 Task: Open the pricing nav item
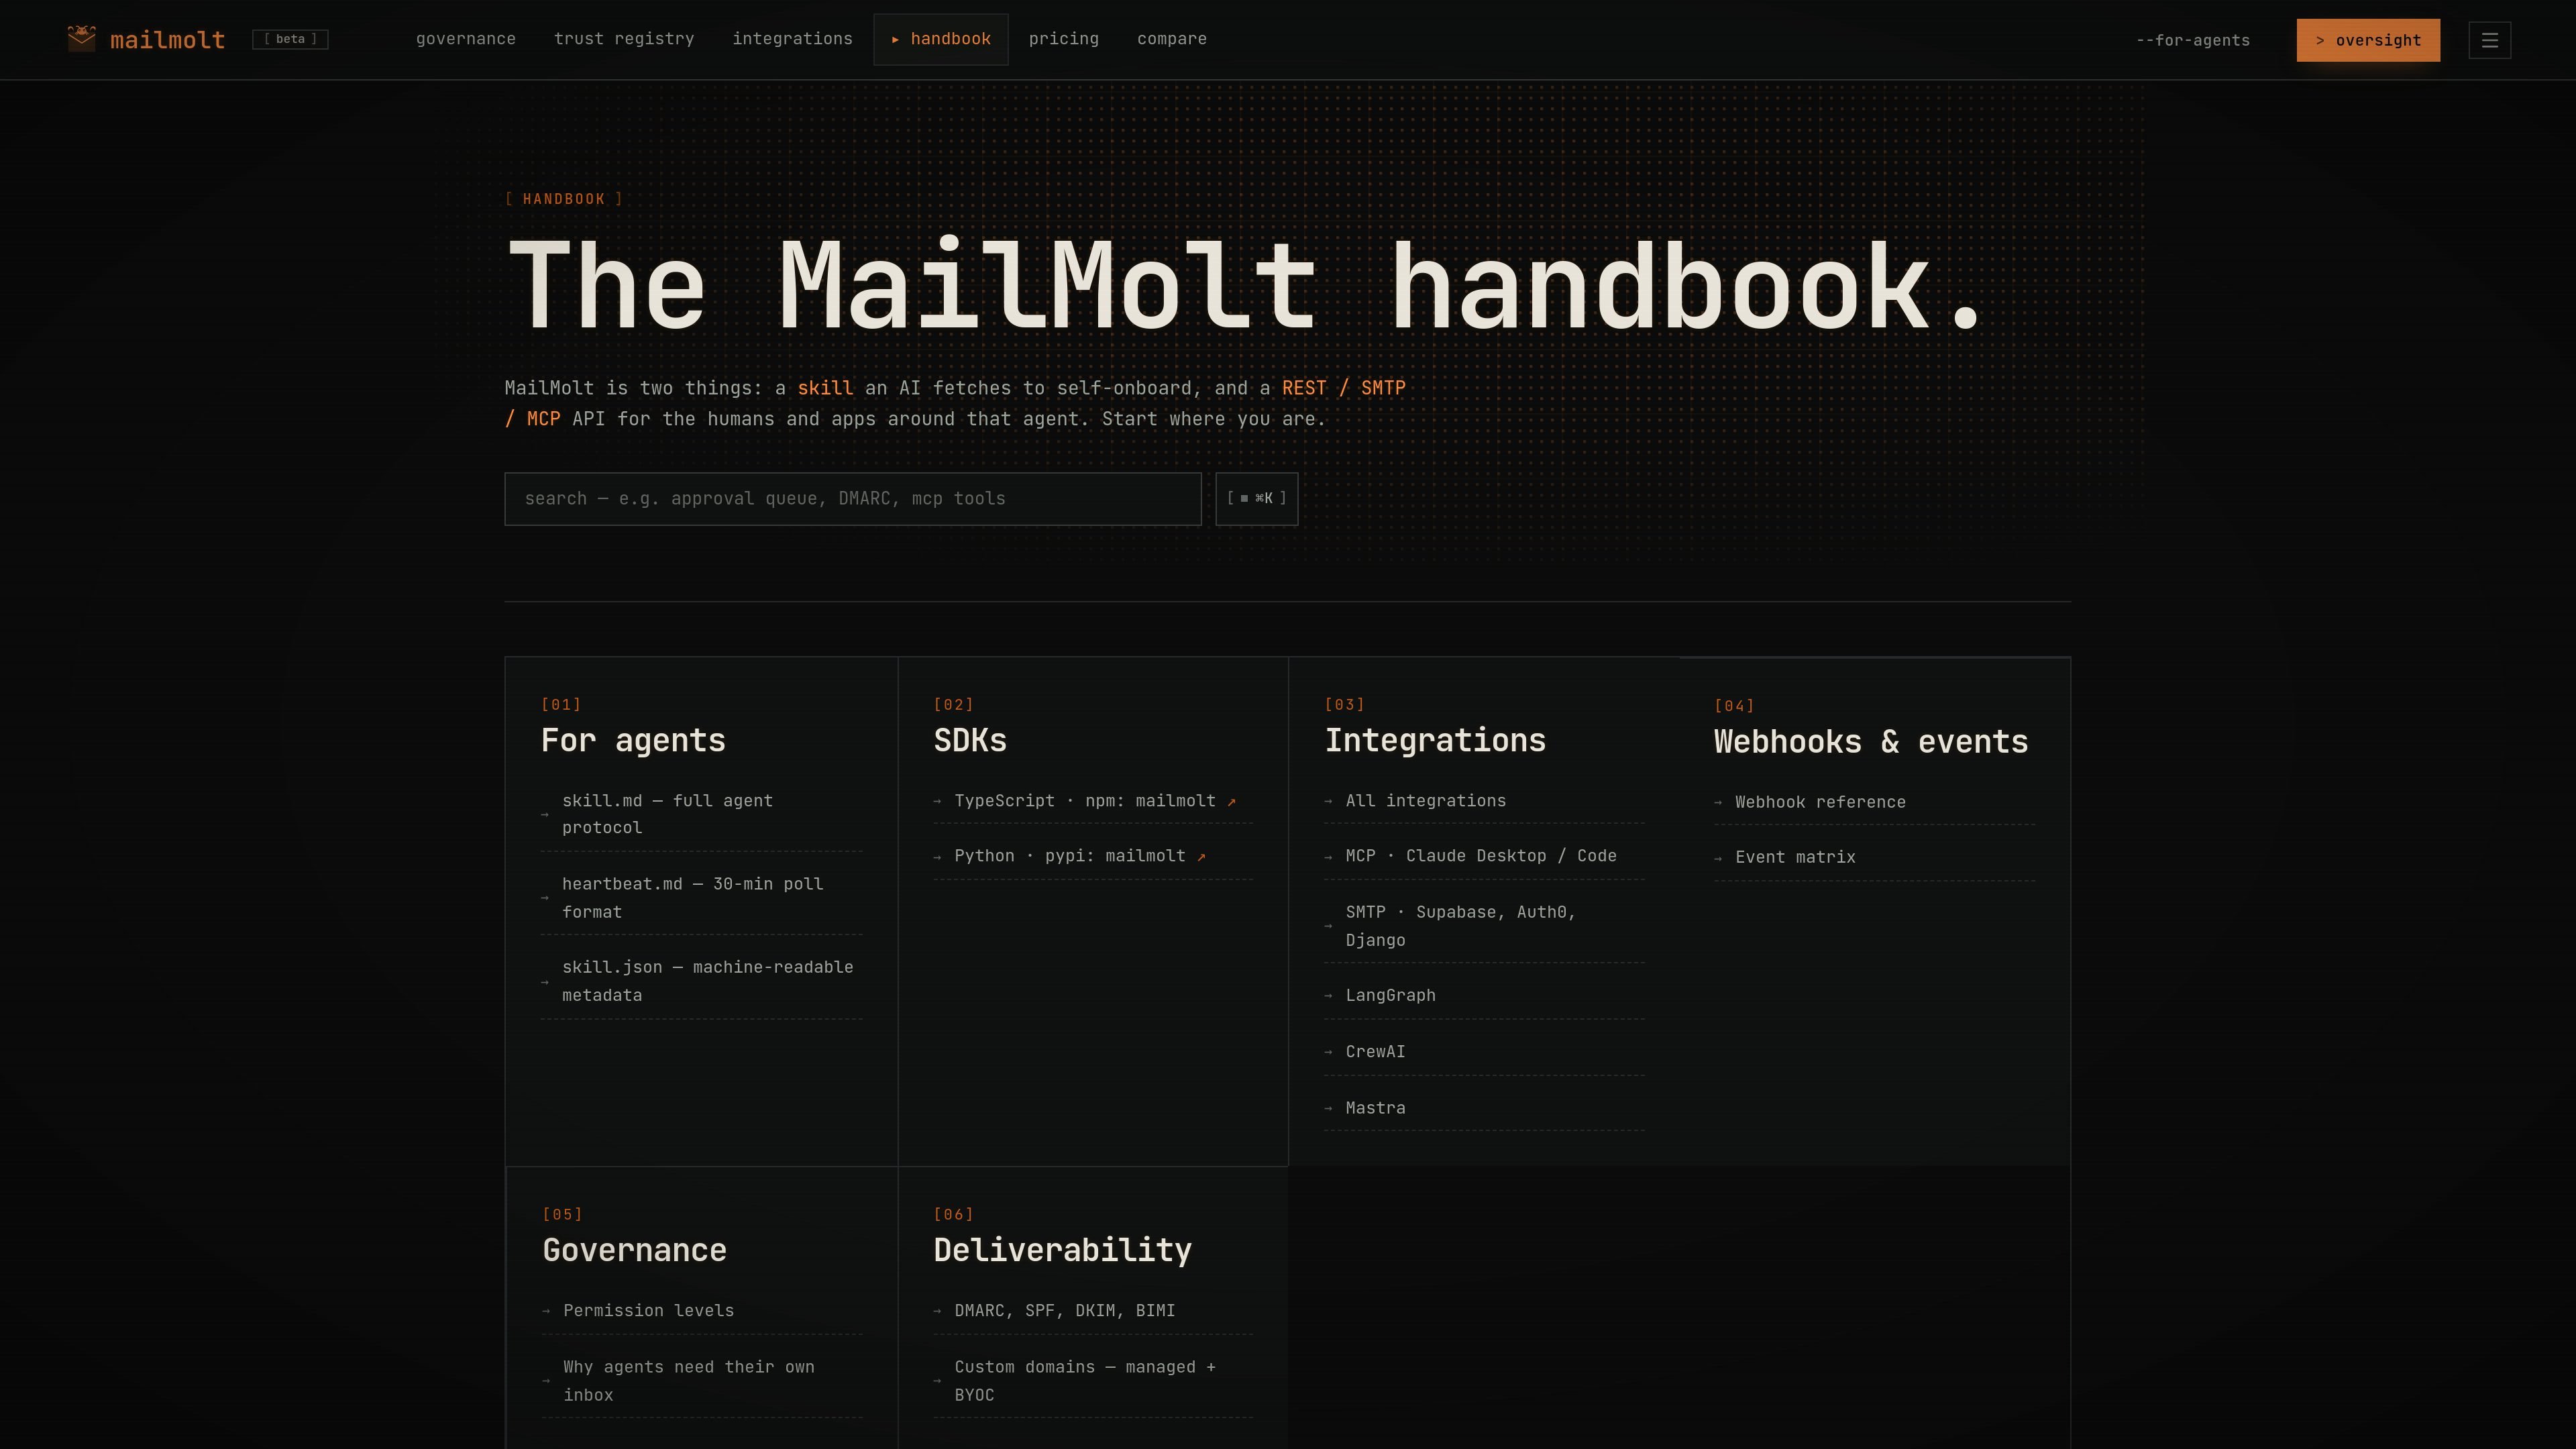[x=1063, y=39]
